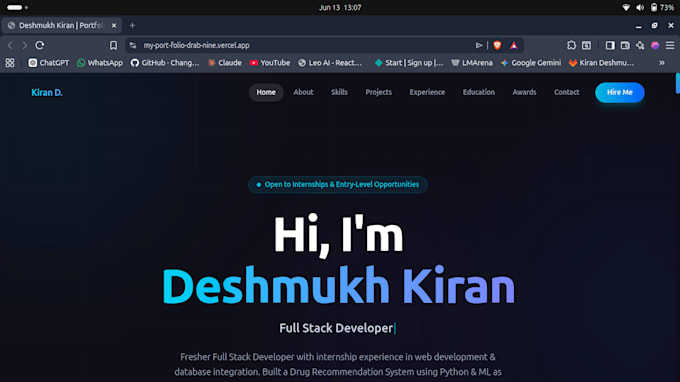Image resolution: width=680 pixels, height=382 pixels.
Task: Open the browser hamburger menu
Action: (x=670, y=45)
